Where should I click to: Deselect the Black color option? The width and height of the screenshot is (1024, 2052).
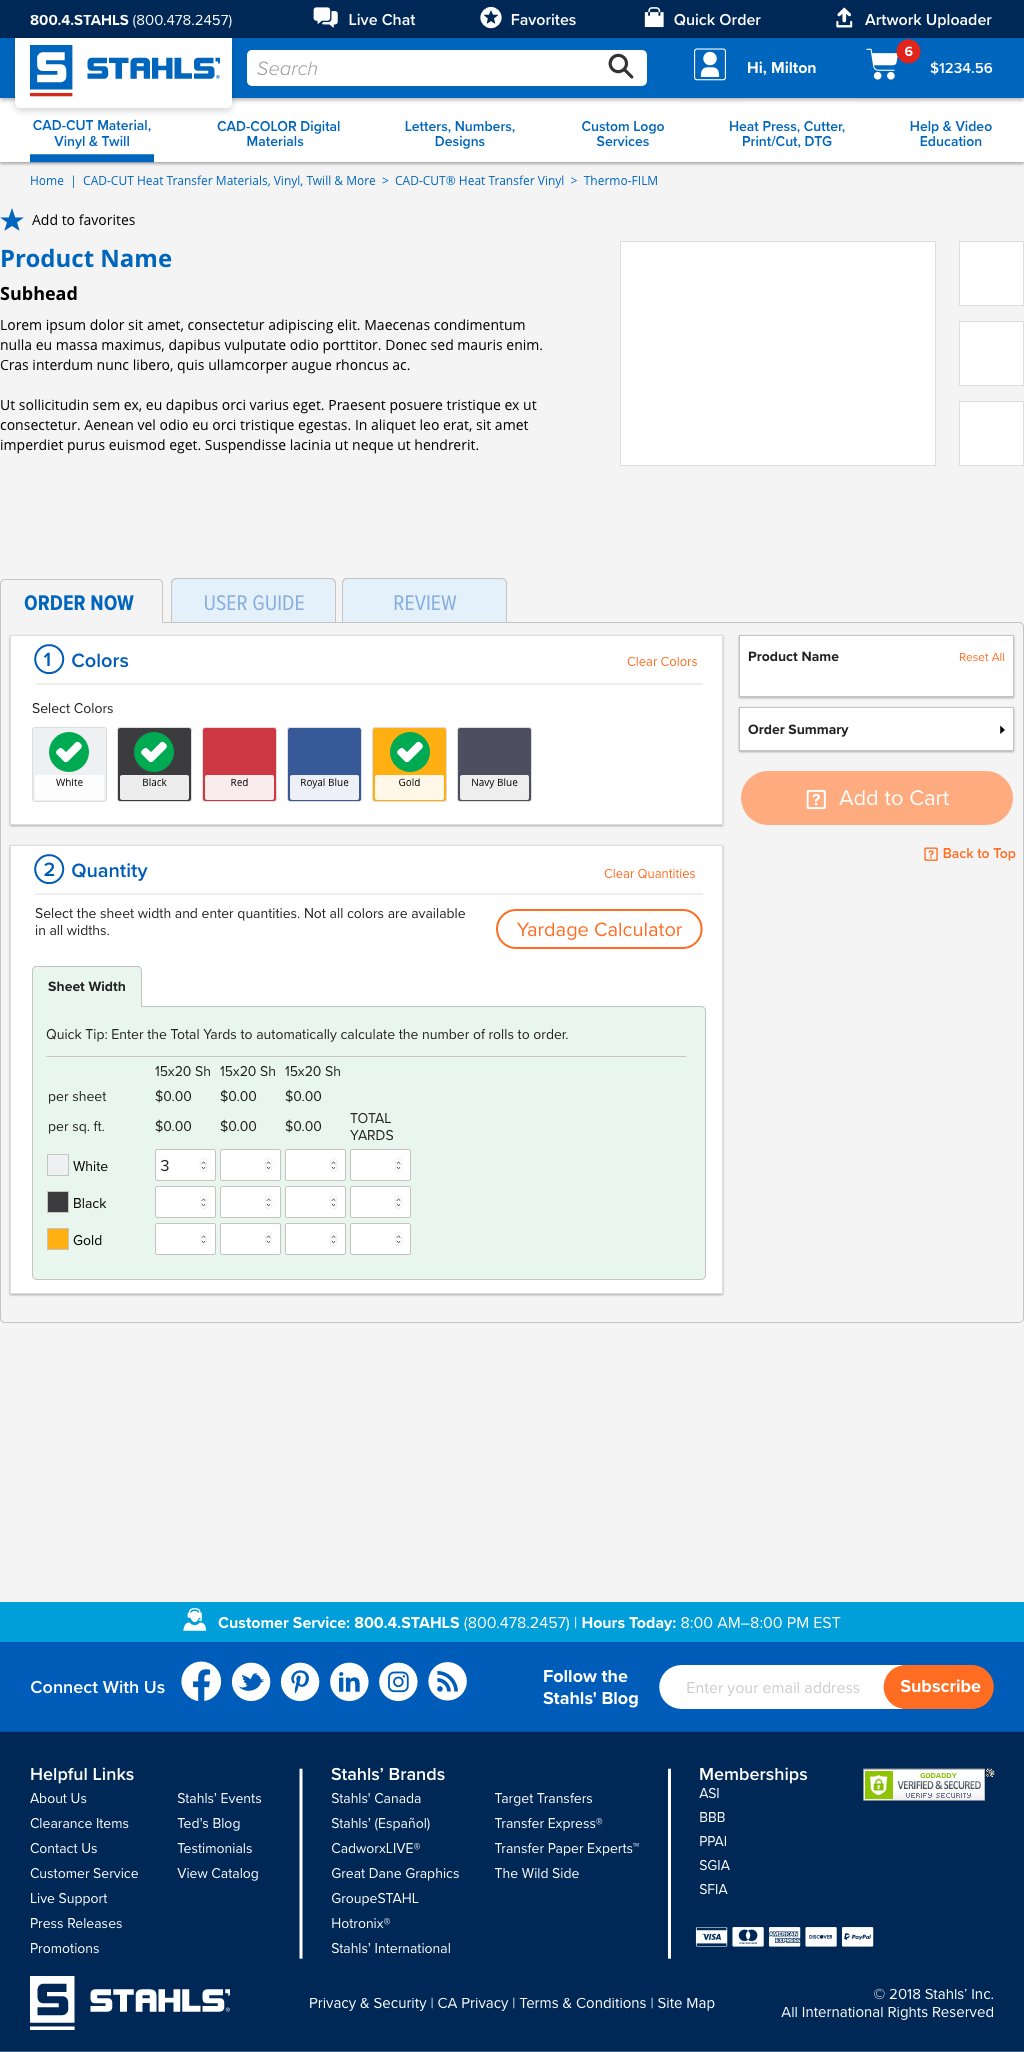click(154, 763)
